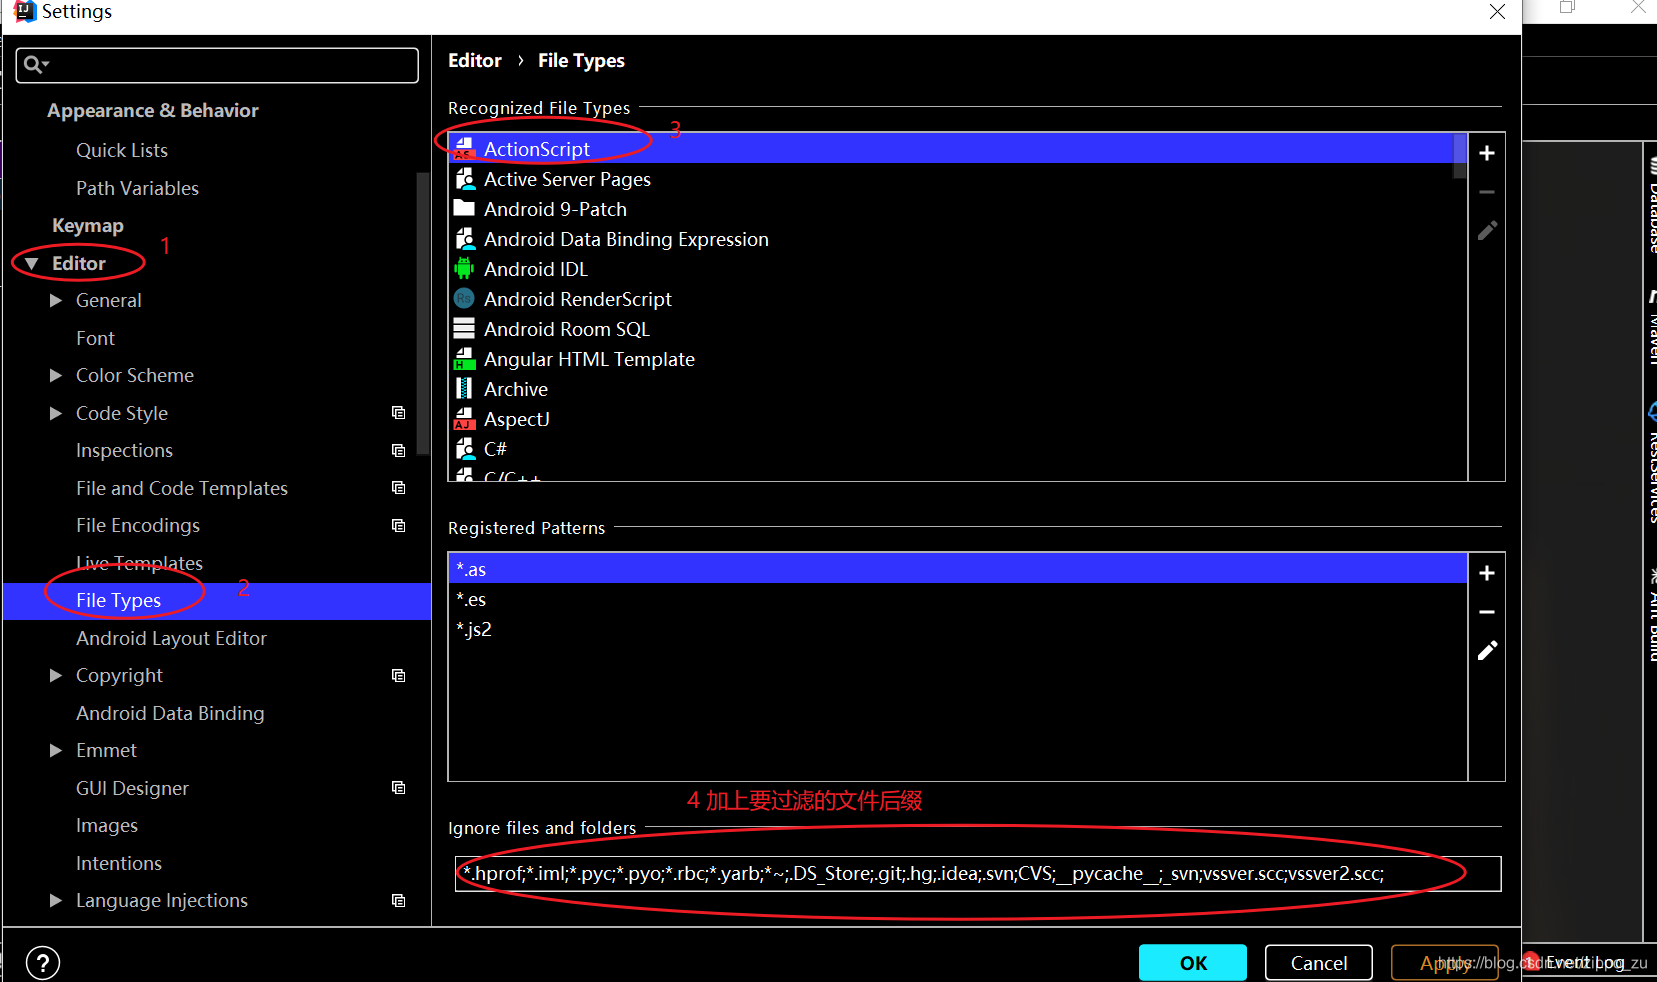Screen dimensions: 1657x982
Task: Edit the selected recognized file type
Action: [1487, 231]
